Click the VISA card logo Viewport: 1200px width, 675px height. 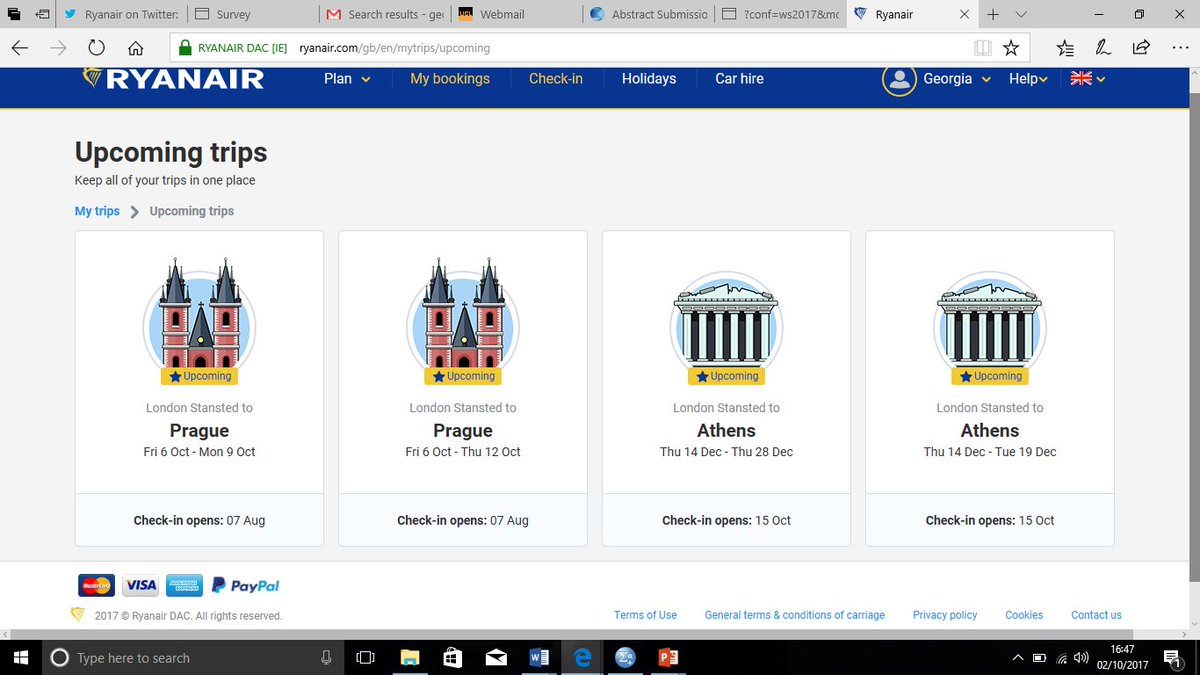coord(141,586)
